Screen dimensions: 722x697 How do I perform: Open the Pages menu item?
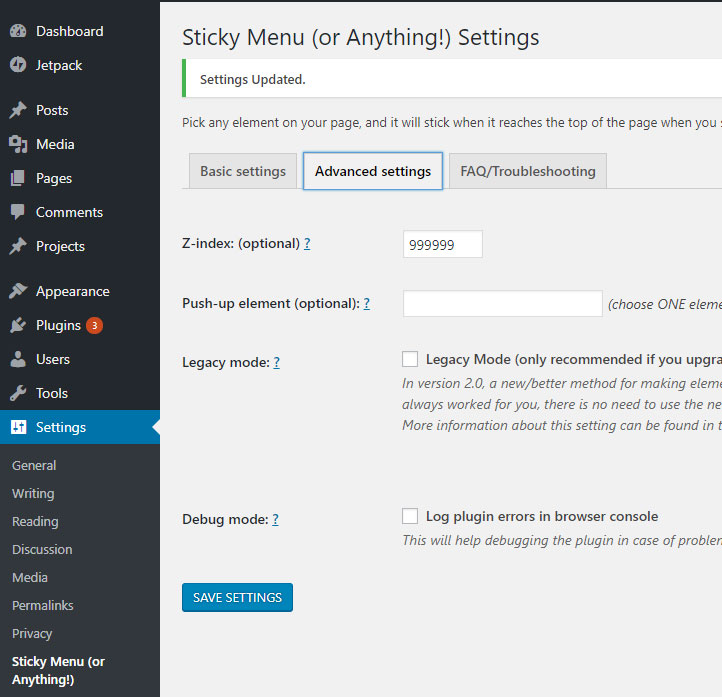[x=80, y=178]
